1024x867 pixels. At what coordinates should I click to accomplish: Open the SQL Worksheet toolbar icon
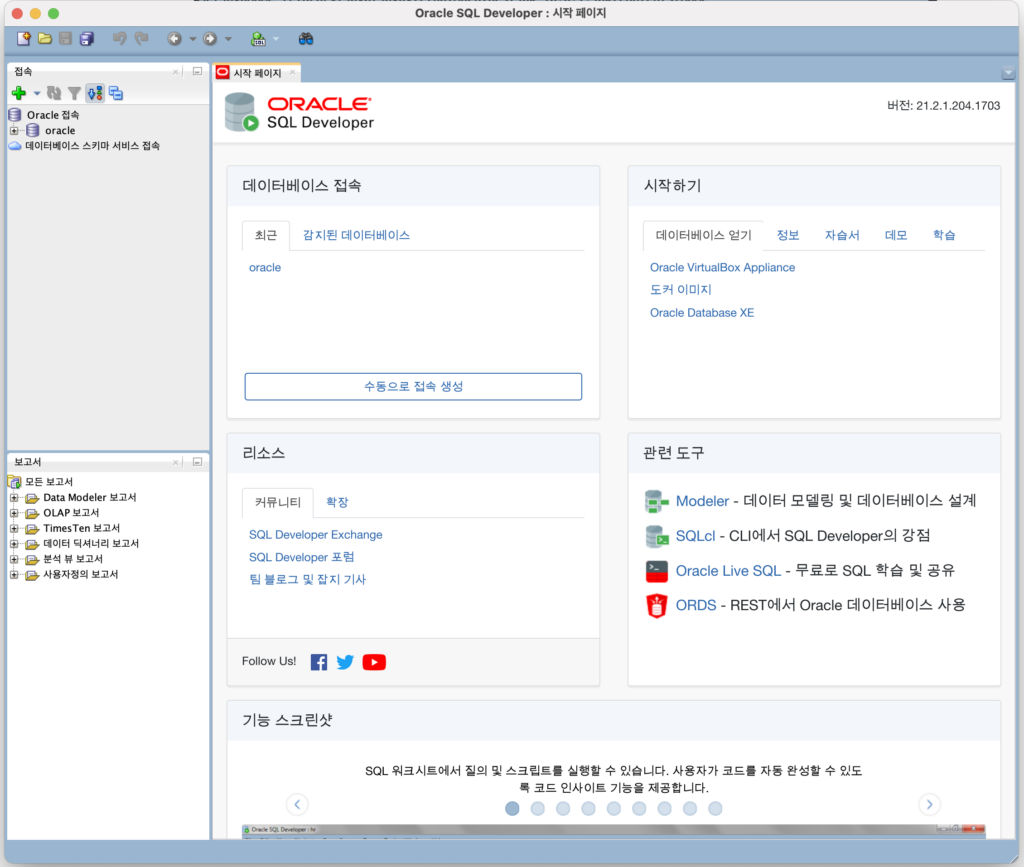click(259, 39)
